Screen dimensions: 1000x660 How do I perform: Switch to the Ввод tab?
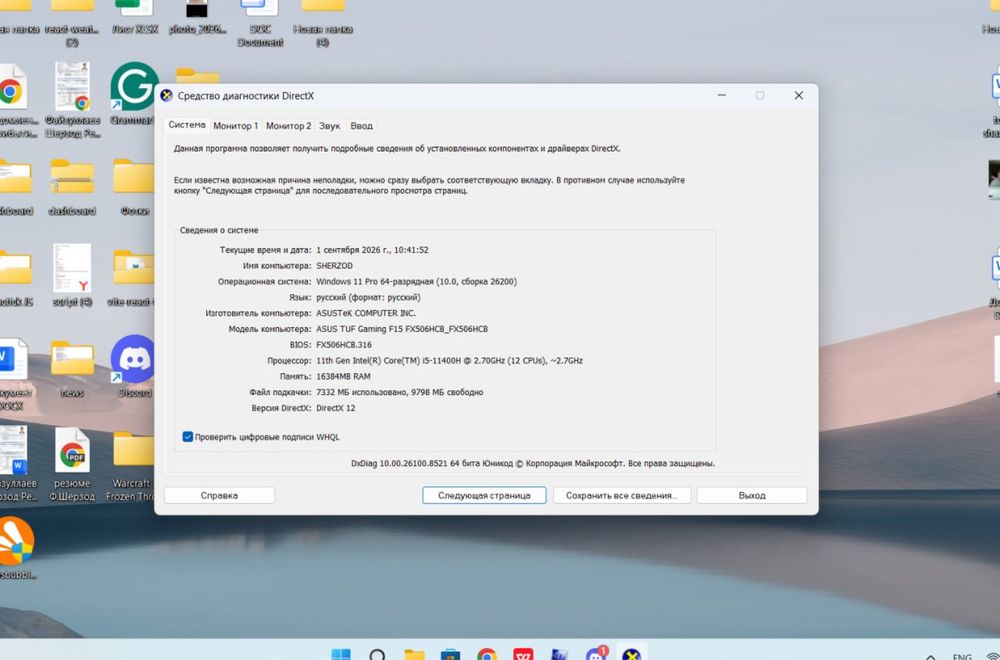coord(361,126)
